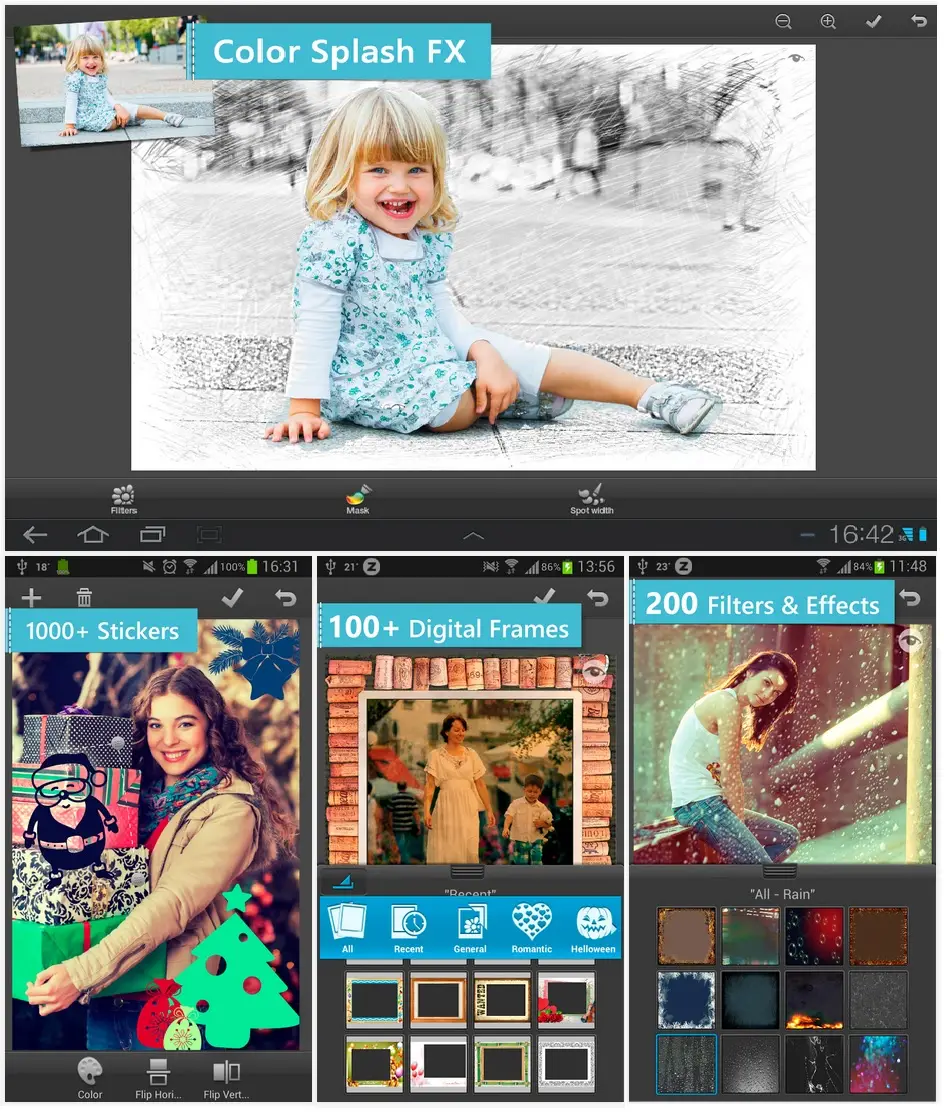Choose the WANTED poster frame thumbnail

502,1001
